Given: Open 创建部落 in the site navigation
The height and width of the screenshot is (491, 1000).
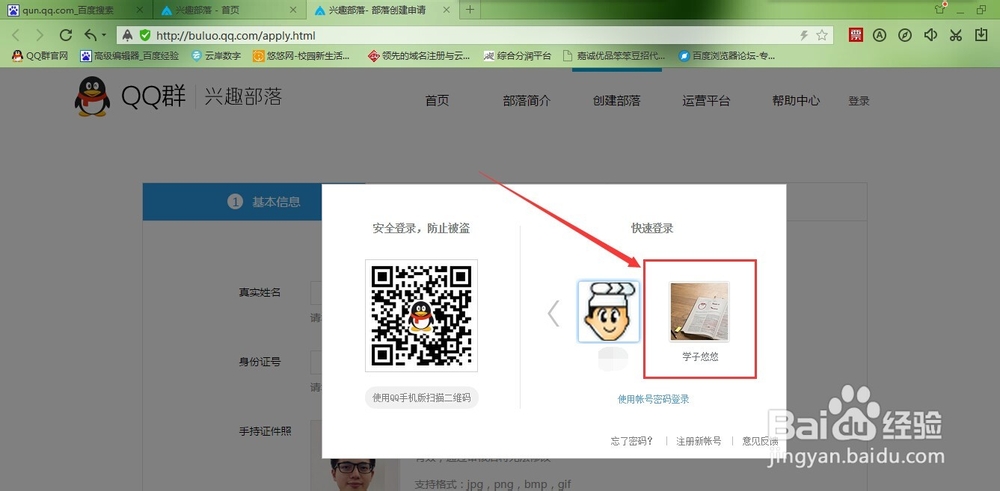Looking at the screenshot, I should pos(617,100).
